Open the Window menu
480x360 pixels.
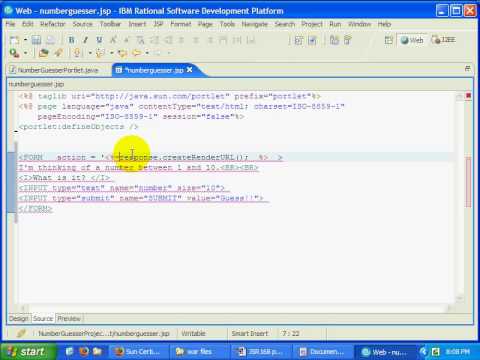(x=359, y=24)
